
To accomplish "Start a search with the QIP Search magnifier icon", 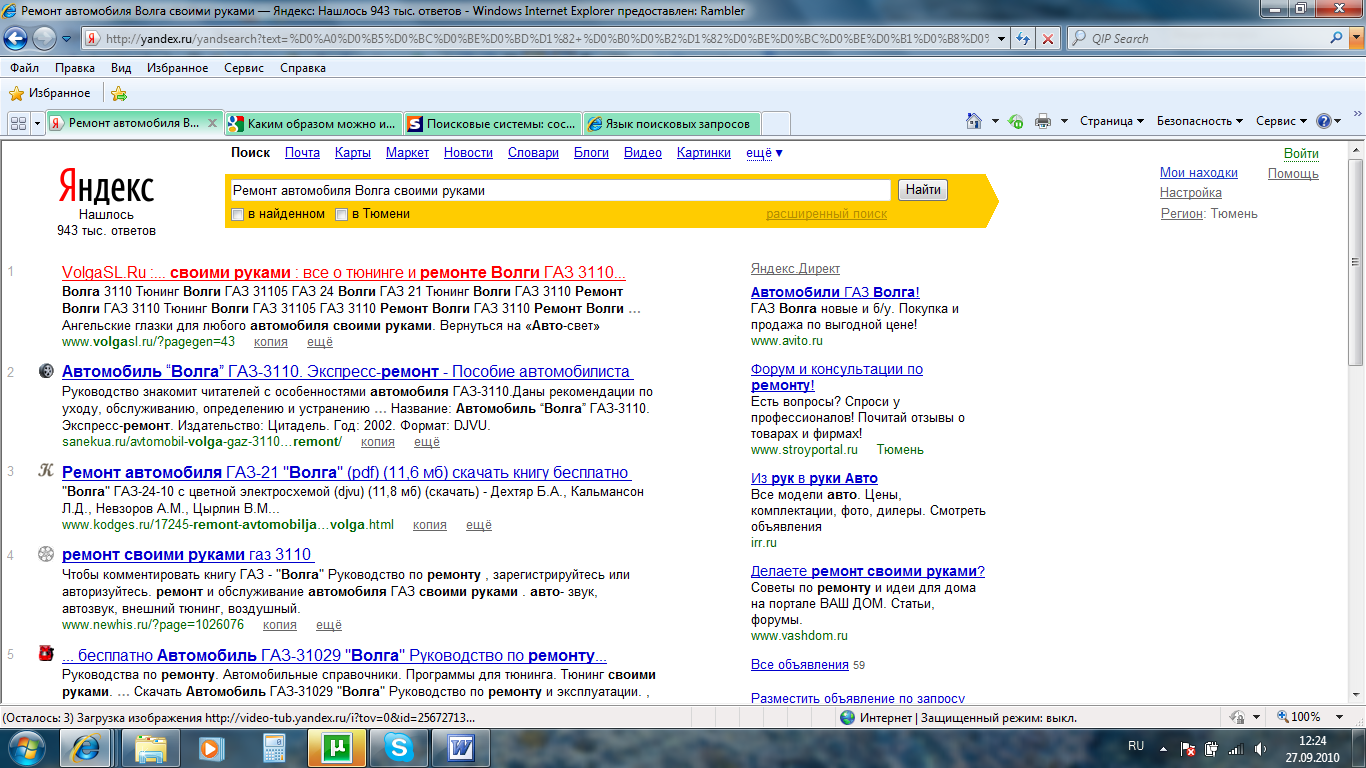I will coord(1337,38).
